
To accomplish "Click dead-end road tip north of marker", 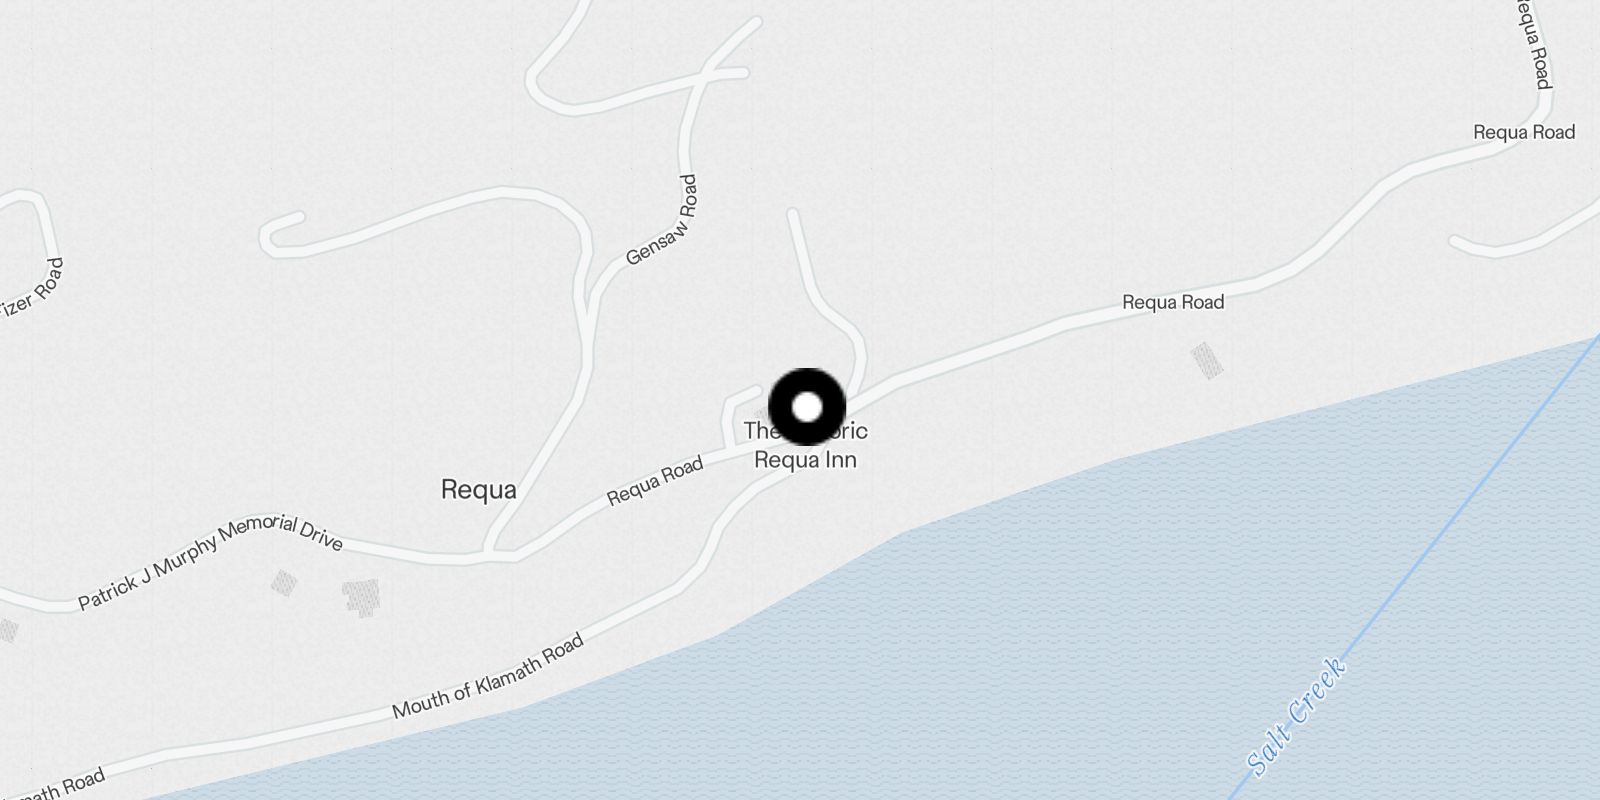I will (x=792, y=213).
